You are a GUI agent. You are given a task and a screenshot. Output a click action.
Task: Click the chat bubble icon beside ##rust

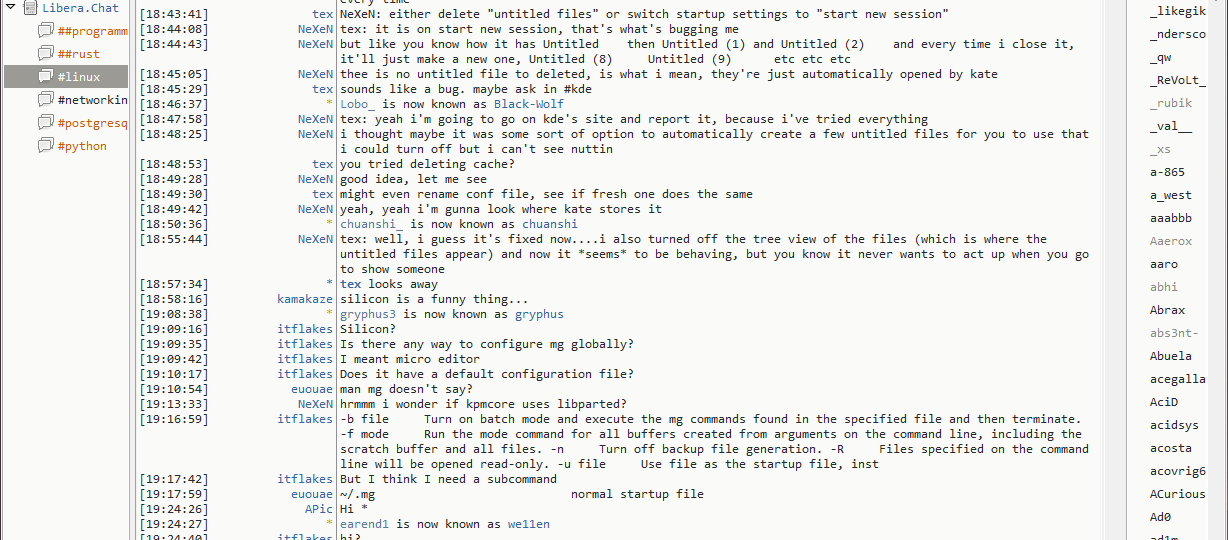(45, 54)
